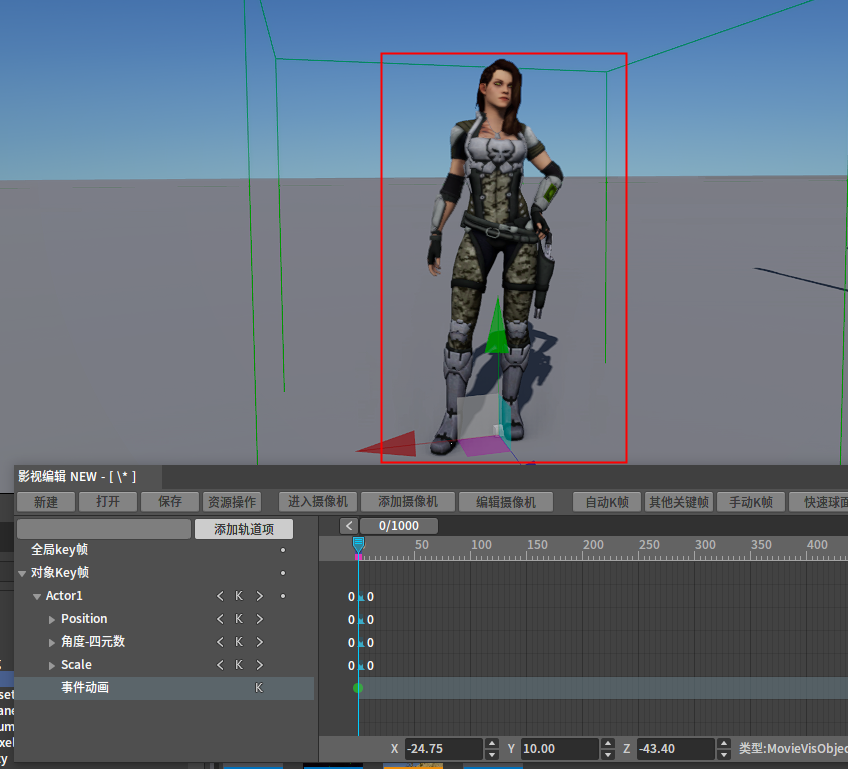Expand the Position track
The image size is (848, 769).
(52, 619)
